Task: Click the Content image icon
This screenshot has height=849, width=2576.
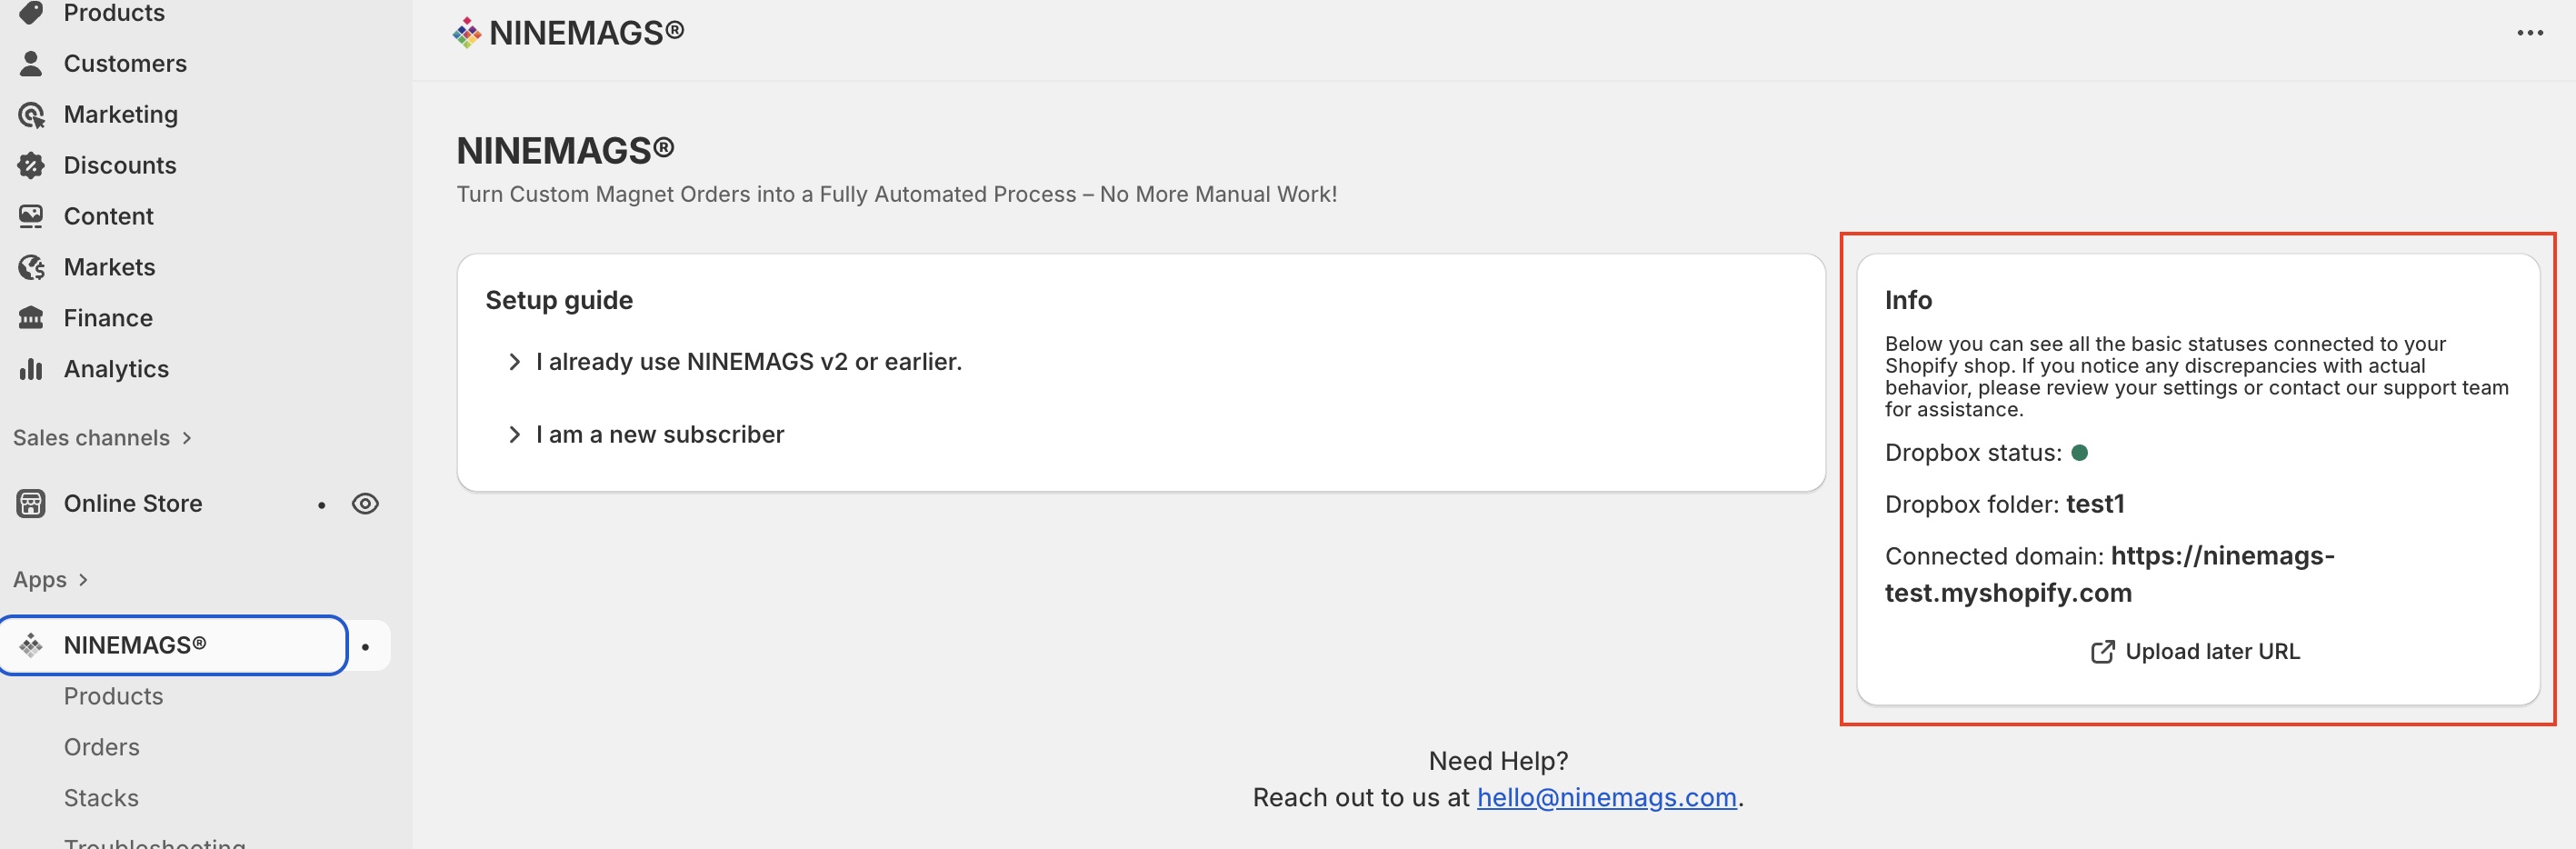Action: coord(31,216)
